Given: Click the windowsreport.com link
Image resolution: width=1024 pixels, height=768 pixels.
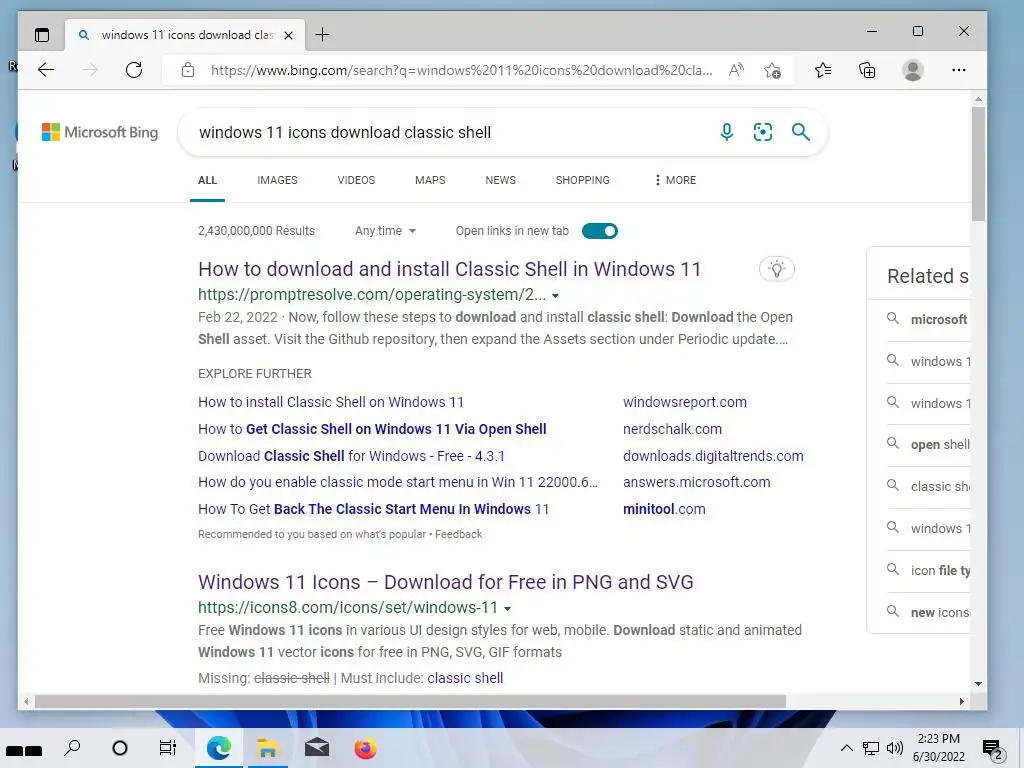Looking at the screenshot, I should coord(684,402).
